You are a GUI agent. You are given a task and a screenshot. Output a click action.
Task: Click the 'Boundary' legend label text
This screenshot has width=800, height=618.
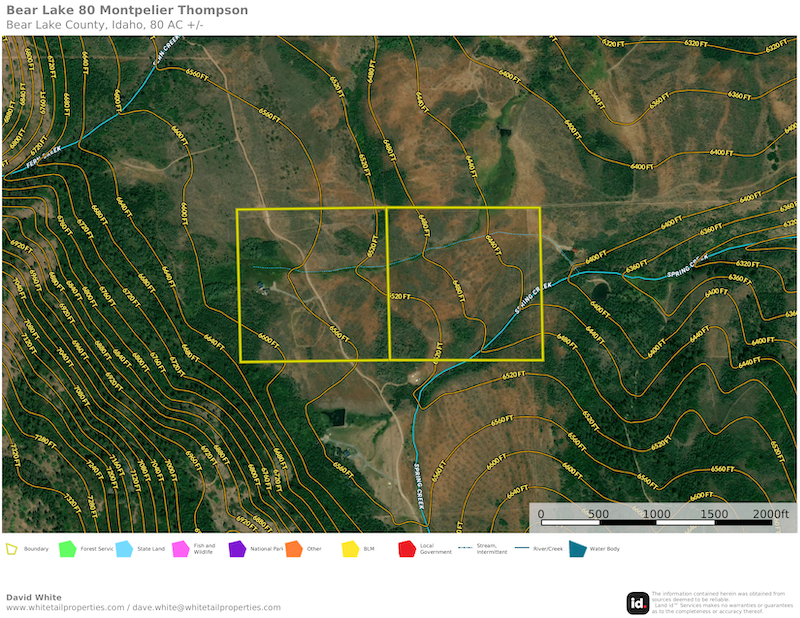36,549
